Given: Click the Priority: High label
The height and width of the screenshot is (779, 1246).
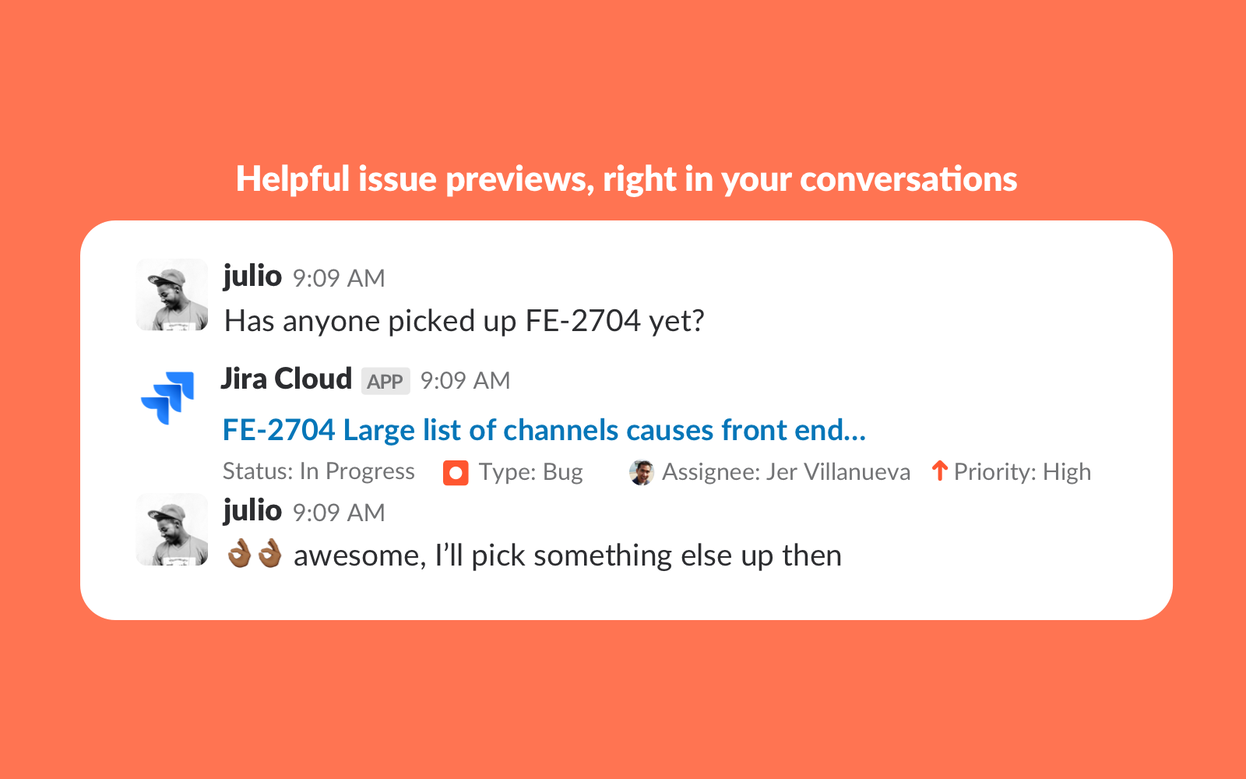Looking at the screenshot, I should pyautogui.click(x=1022, y=472).
